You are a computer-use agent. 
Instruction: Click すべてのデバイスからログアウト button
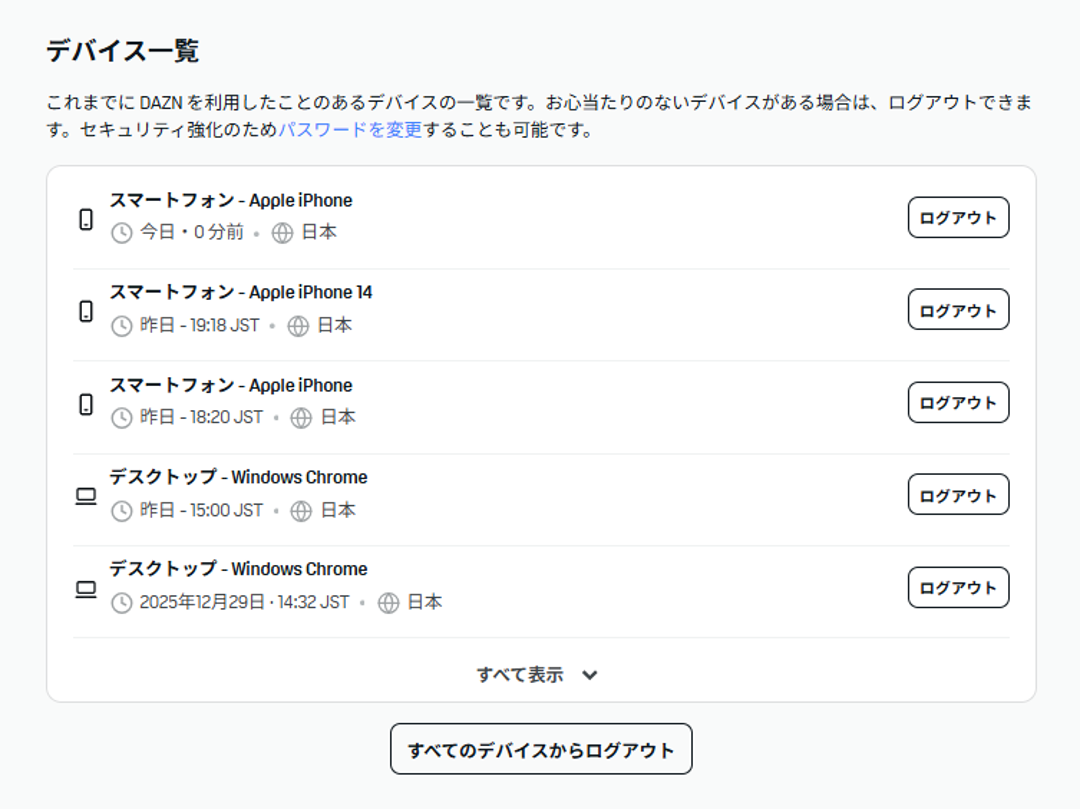click(541, 750)
